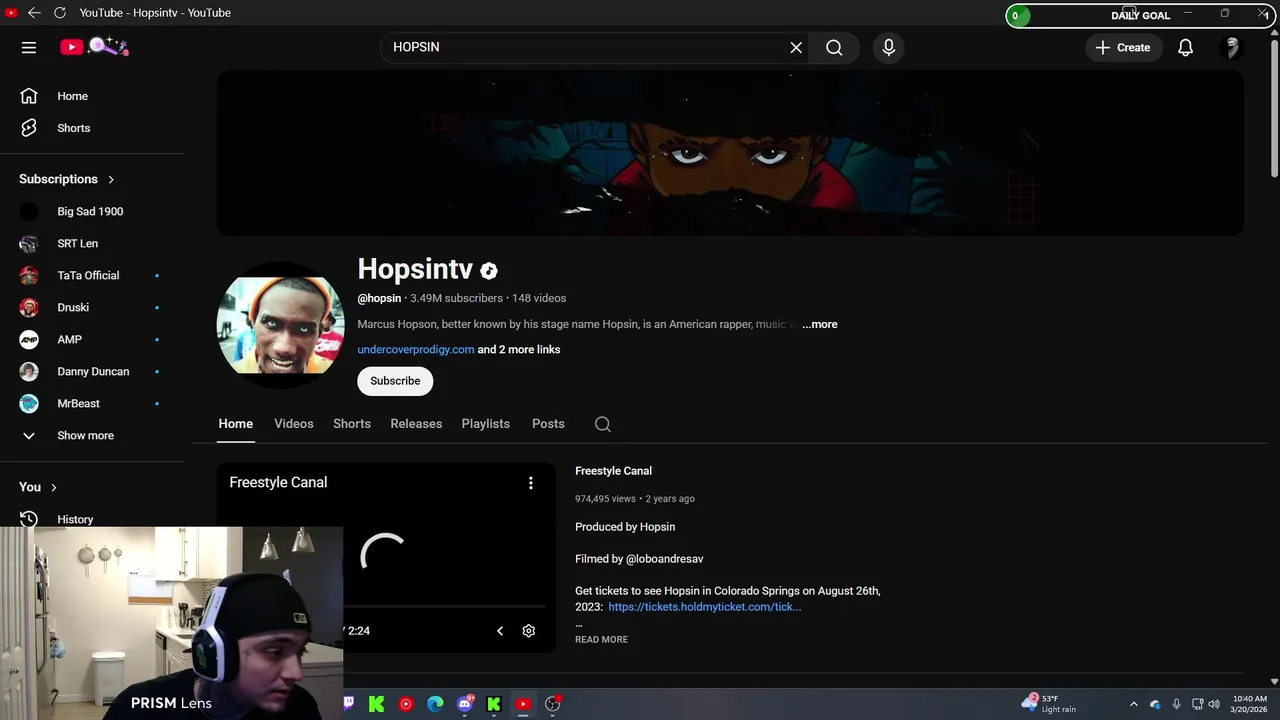The image size is (1280, 720).
Task: Click the Create button
Action: pos(1123,47)
